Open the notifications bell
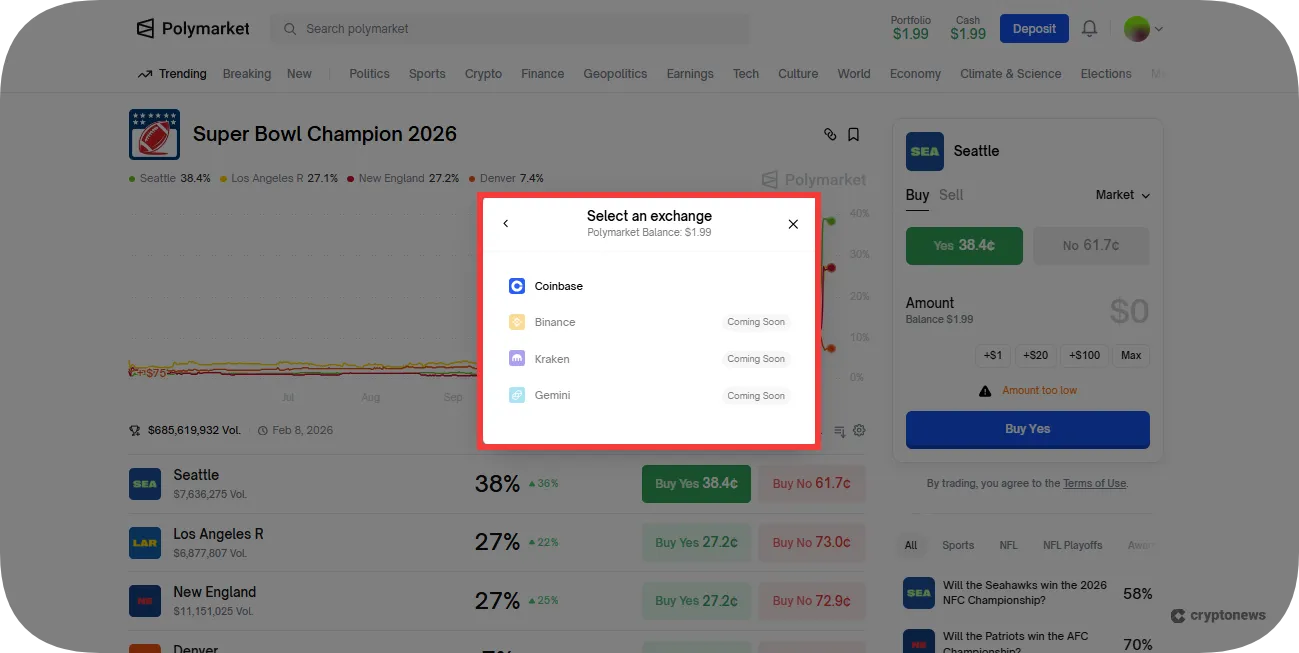This screenshot has width=1299, height=653. click(1089, 28)
